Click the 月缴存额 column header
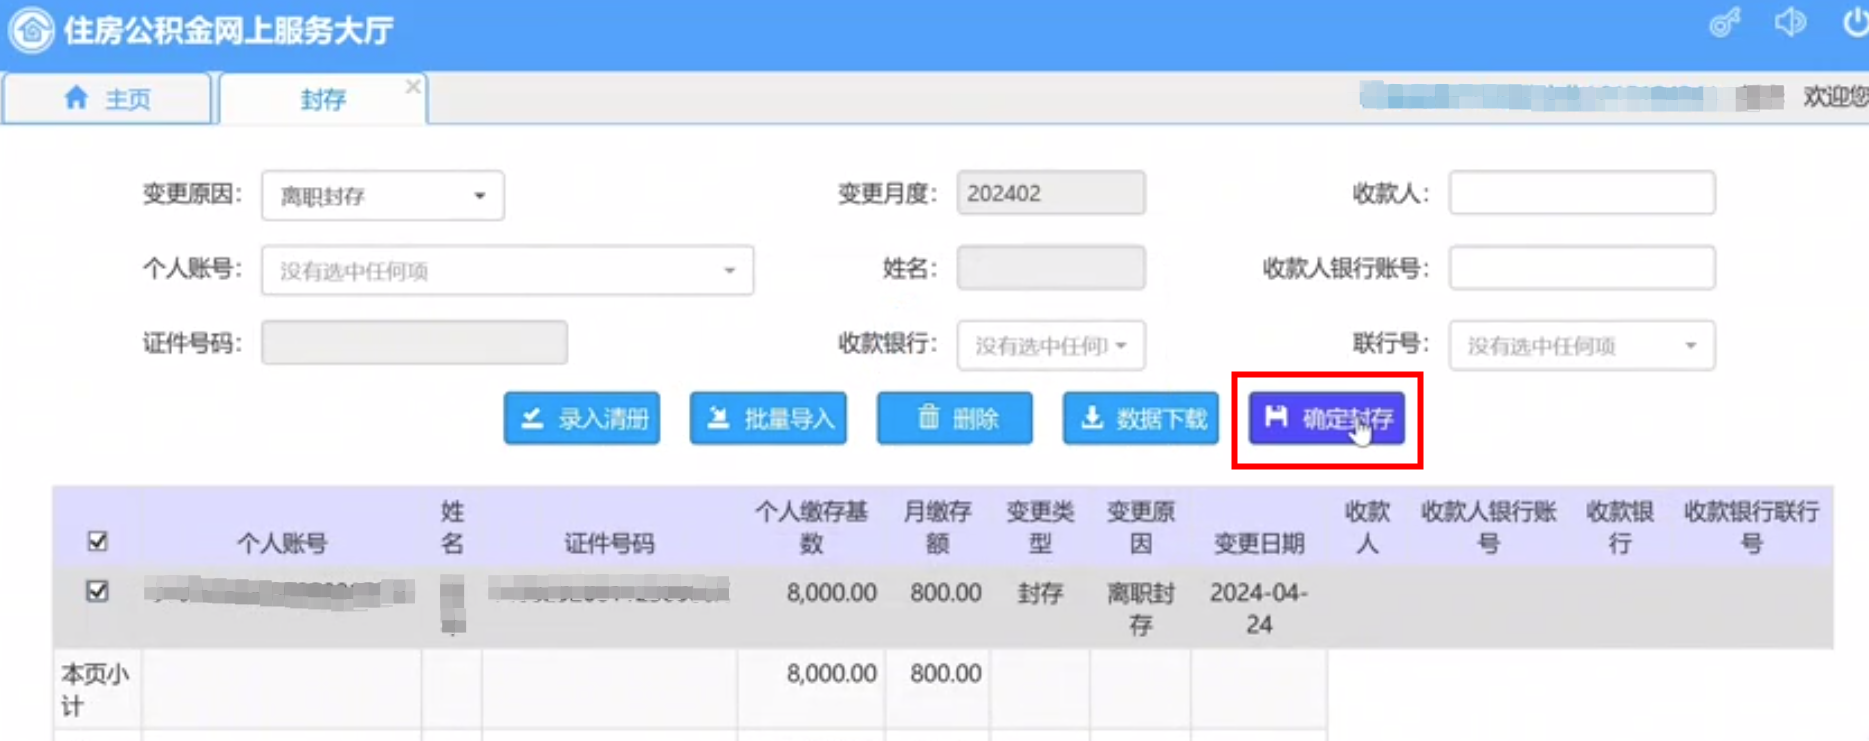Viewport: 1869px width, 741px height. (937, 527)
